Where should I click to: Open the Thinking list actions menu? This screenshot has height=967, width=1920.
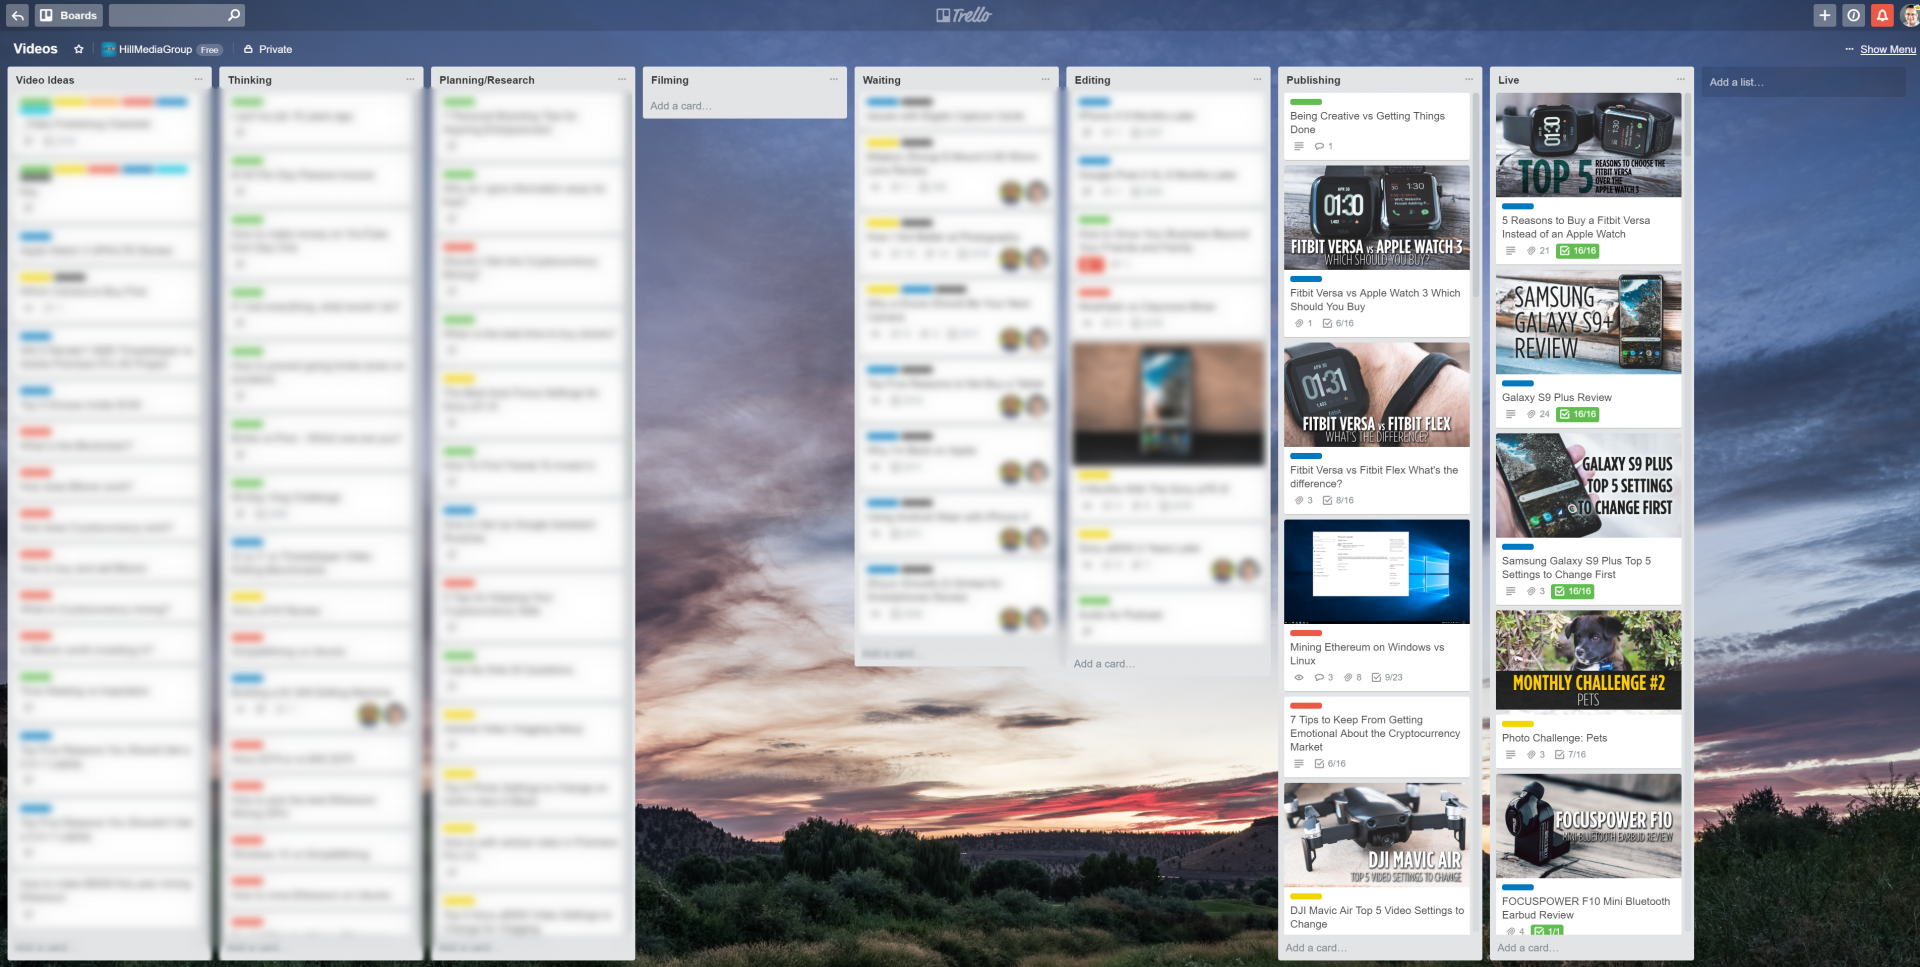410,79
